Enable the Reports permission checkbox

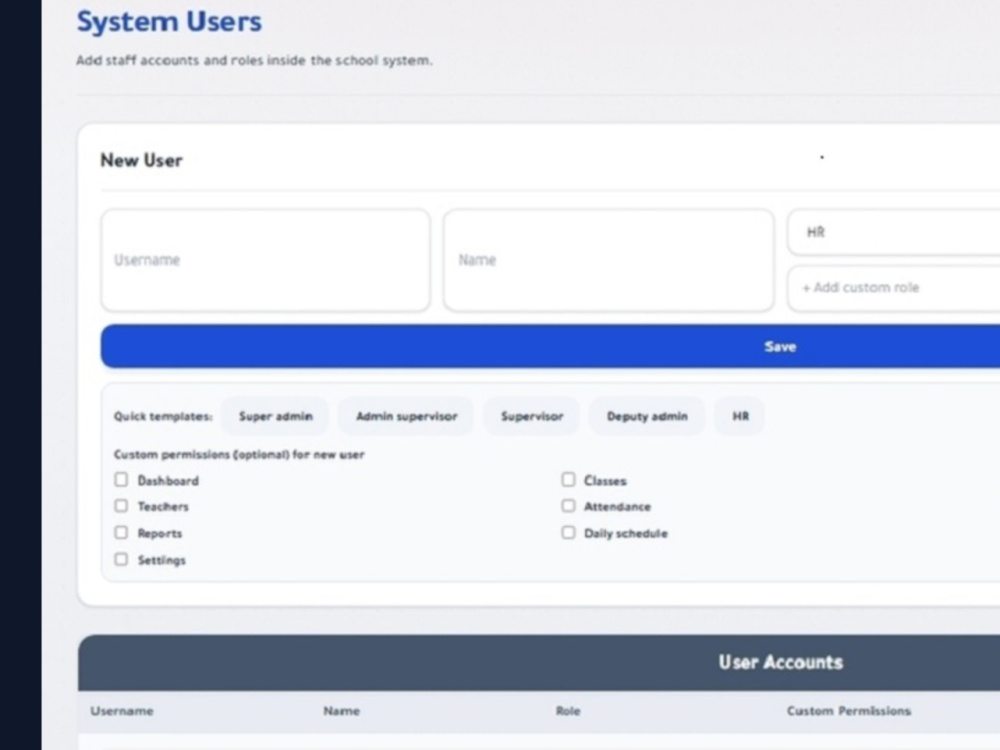[x=121, y=533]
